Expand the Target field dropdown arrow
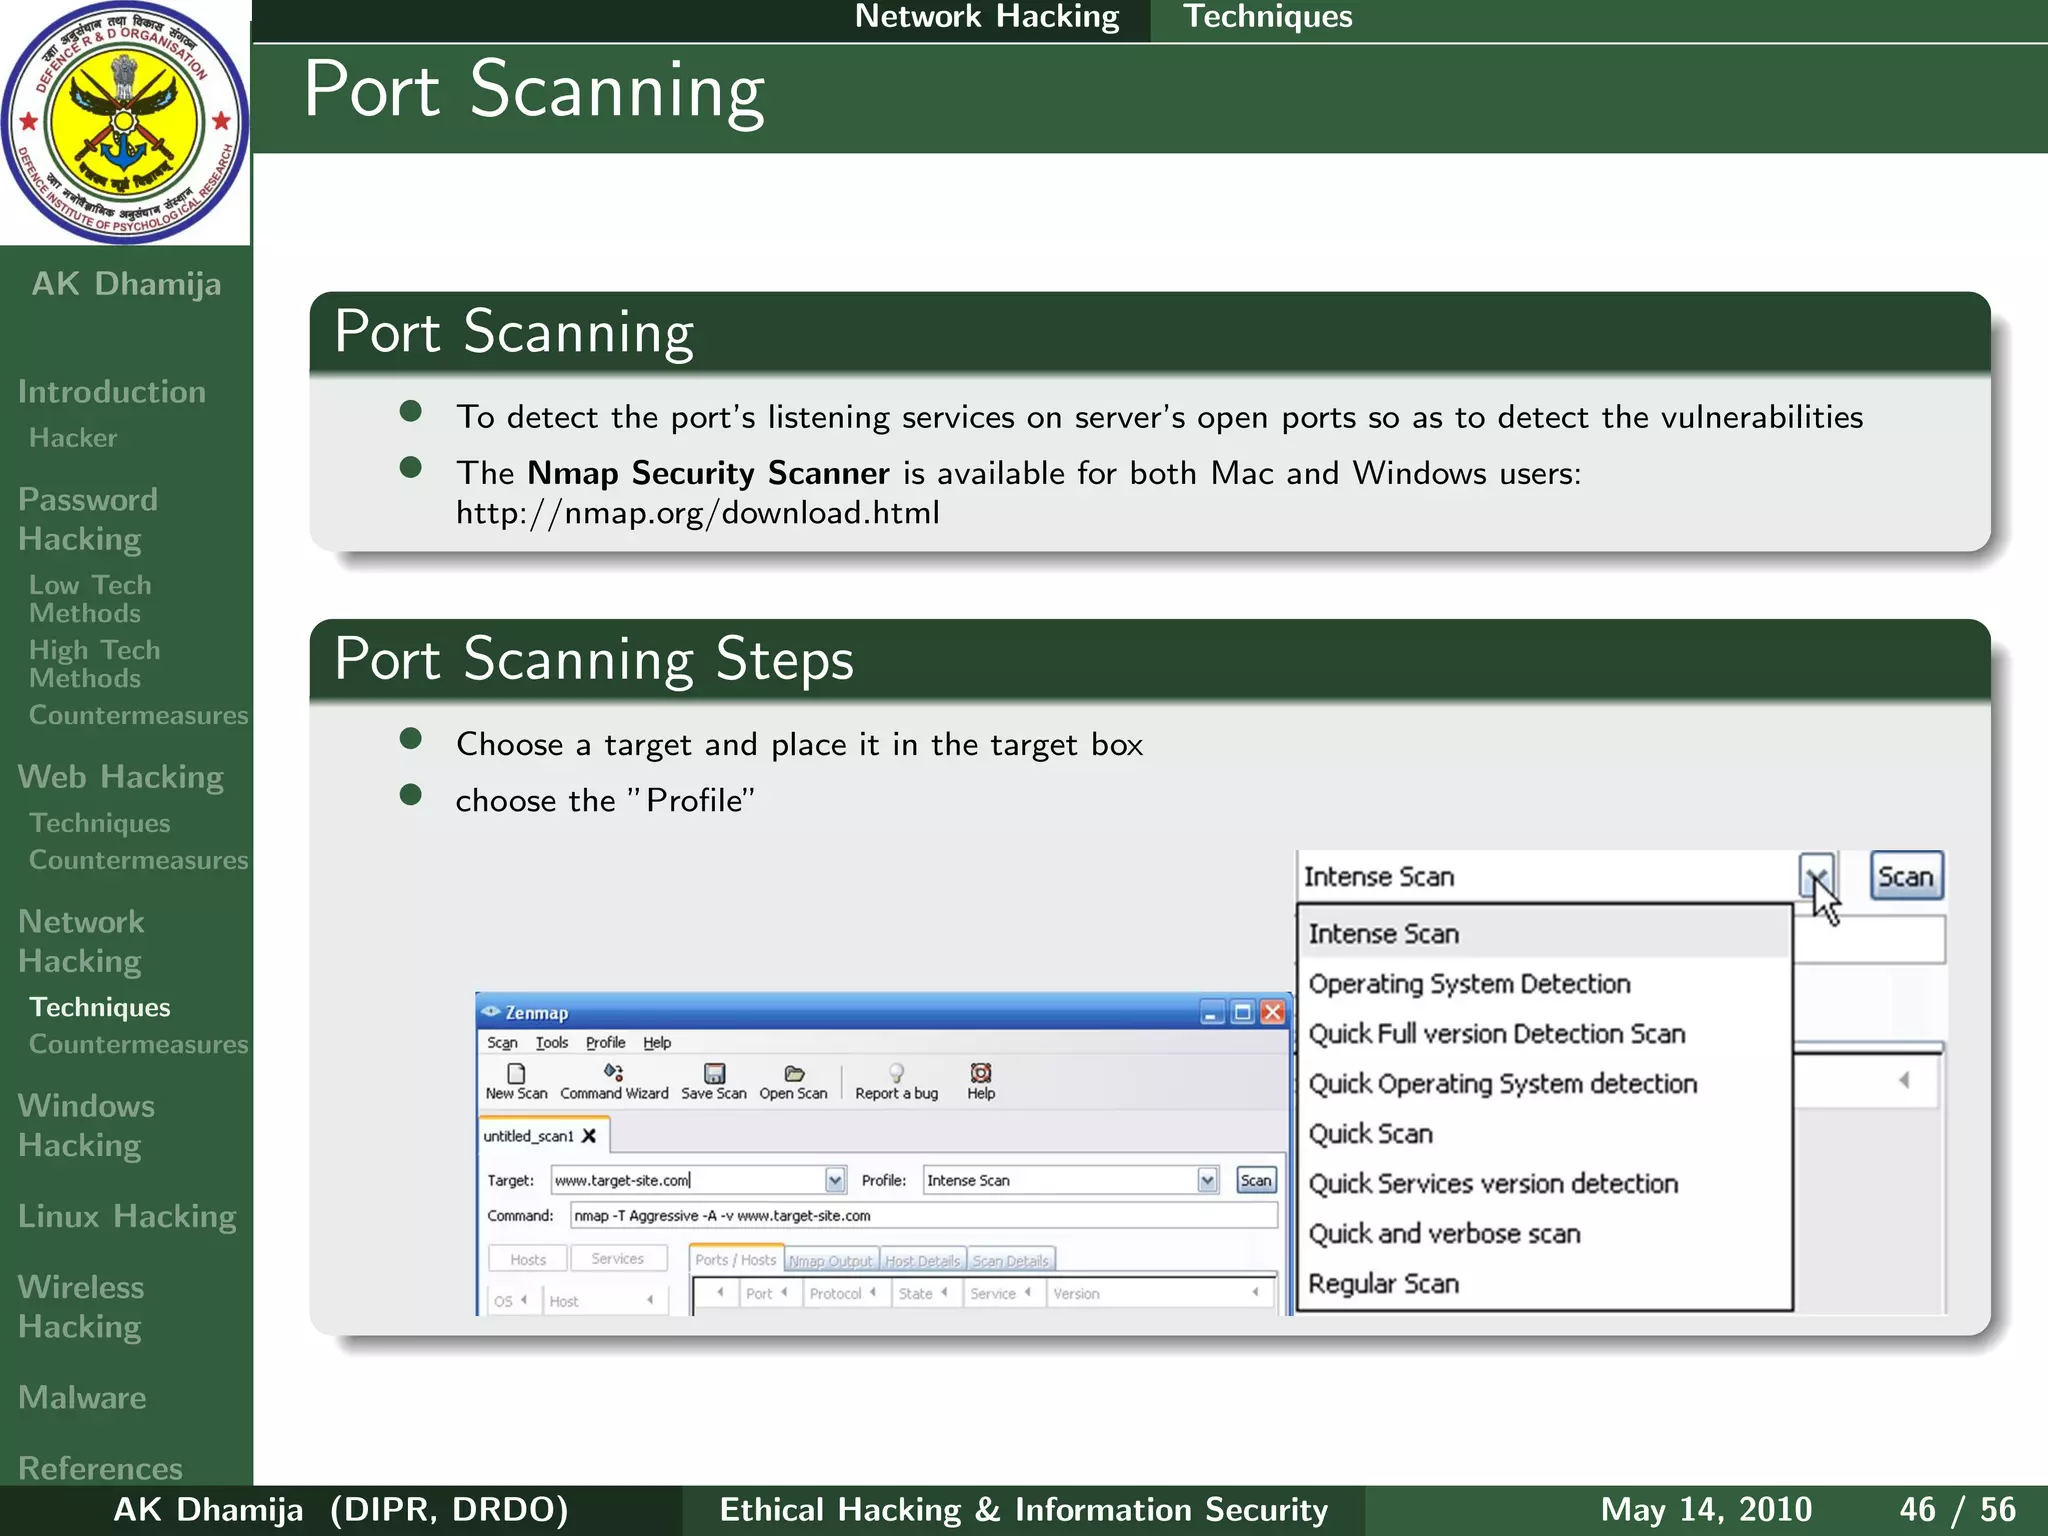This screenshot has width=2048, height=1536. (x=835, y=1181)
